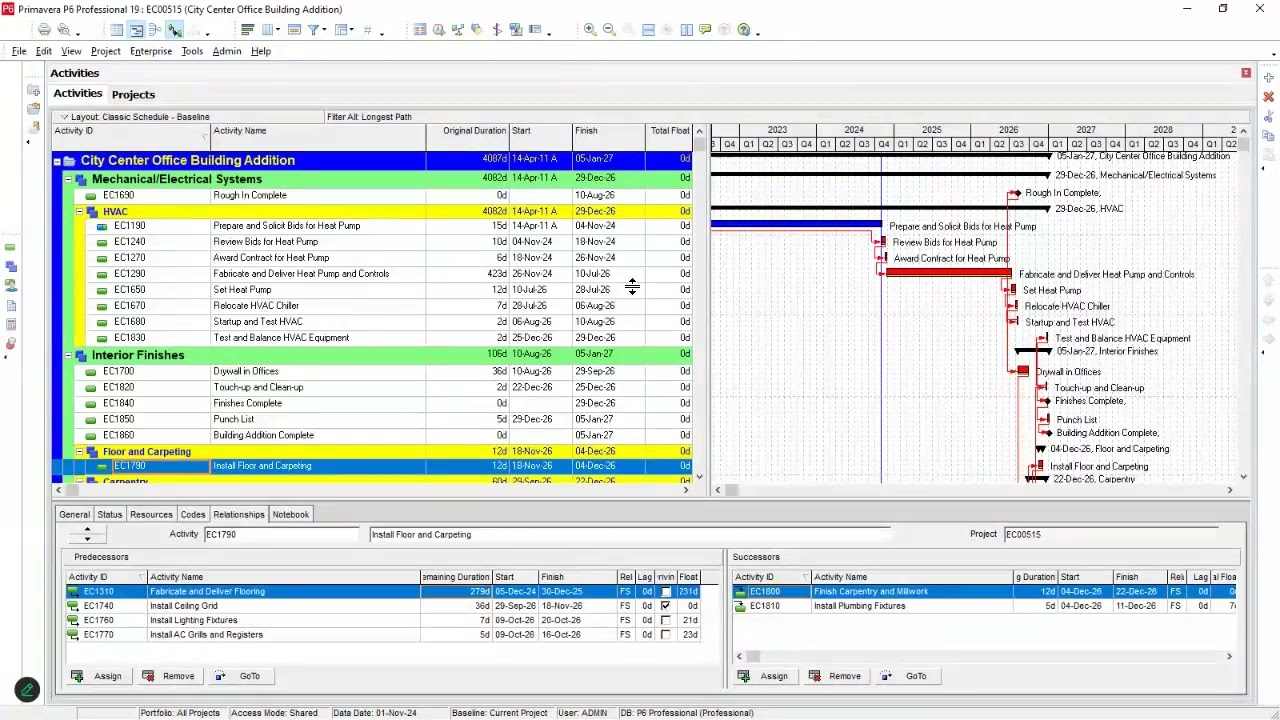This screenshot has width=1280, height=720.
Task: Click the Total Float column header
Action: click(x=670, y=131)
